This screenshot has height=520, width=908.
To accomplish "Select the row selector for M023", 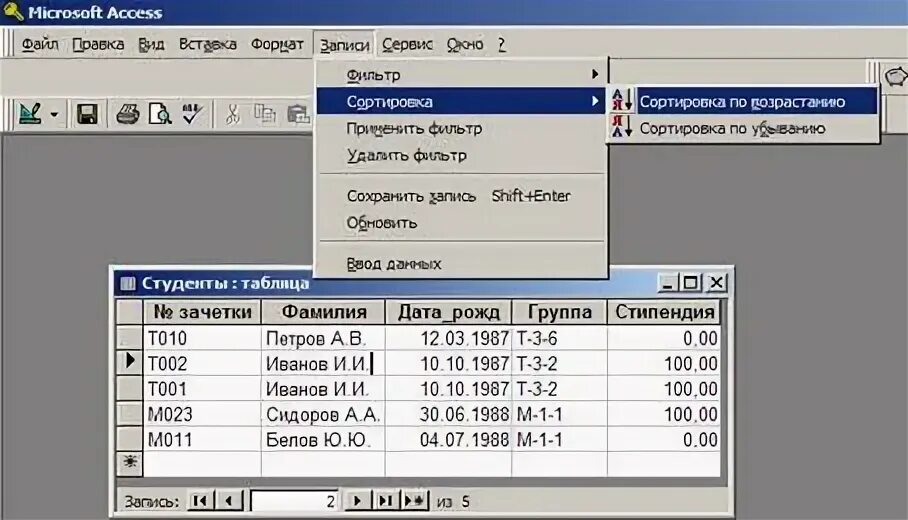I will tap(130, 414).
